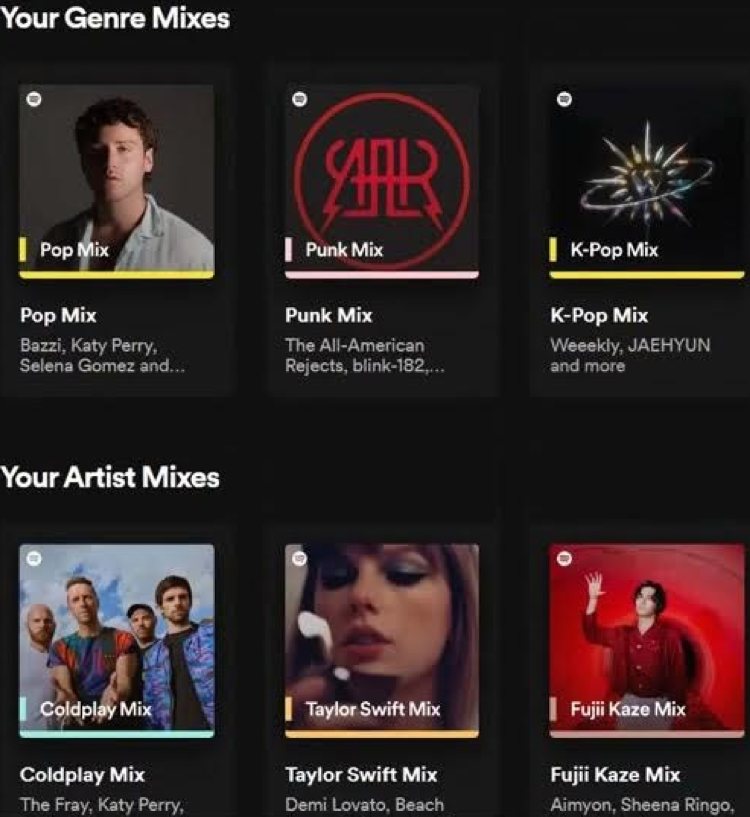Click Spotify logo on Punk Mix cover
The image size is (750, 817).
(300, 99)
